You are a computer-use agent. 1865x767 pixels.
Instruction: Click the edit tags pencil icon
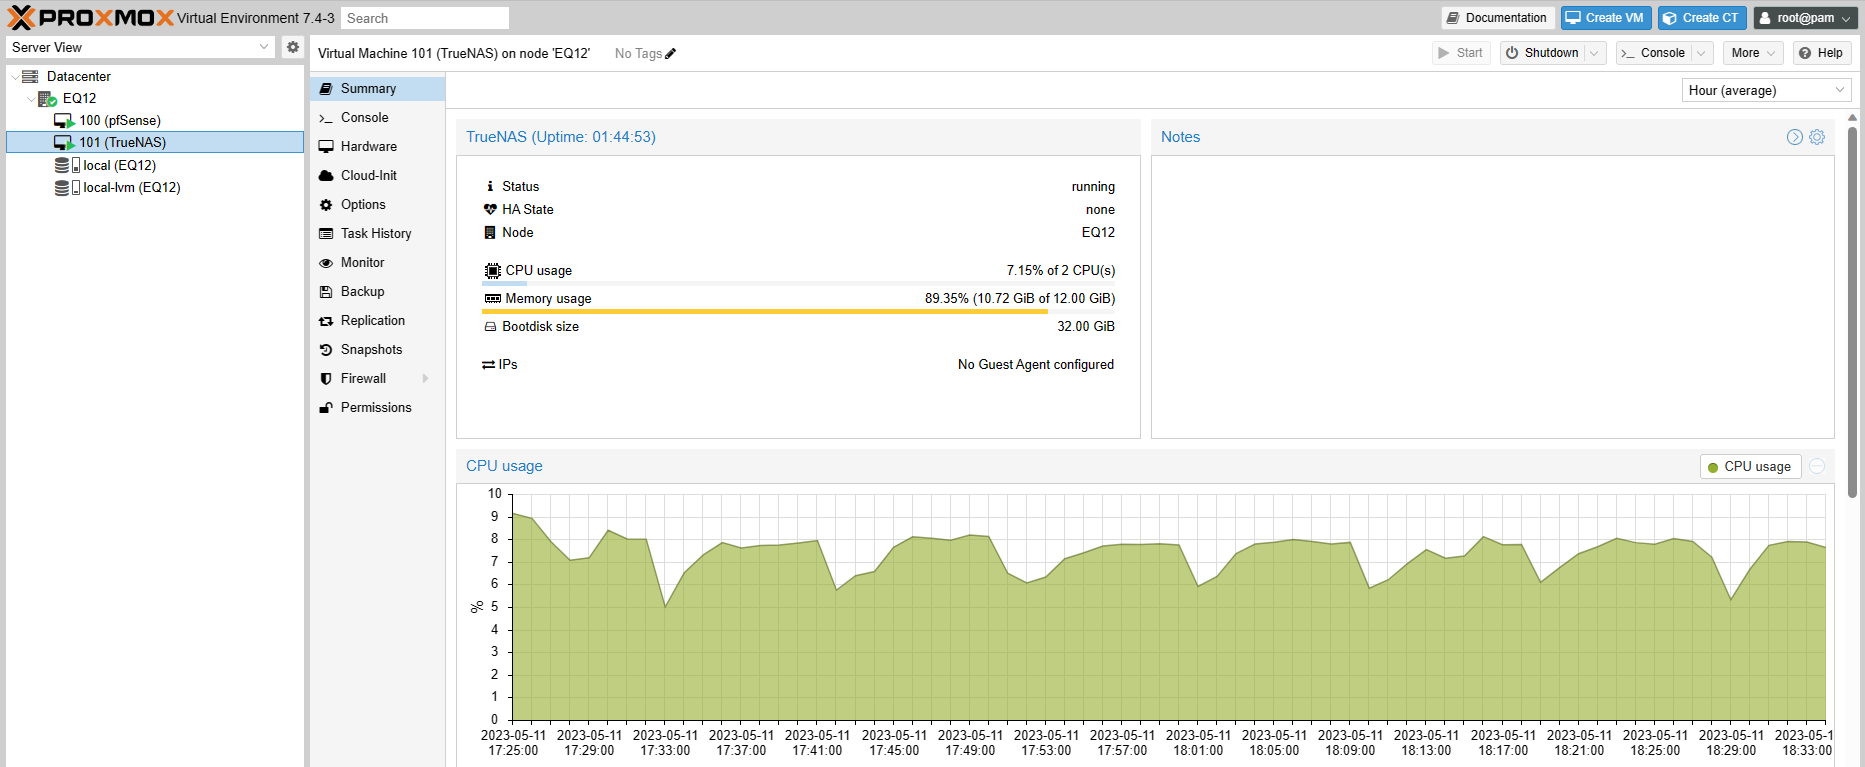[x=671, y=54]
